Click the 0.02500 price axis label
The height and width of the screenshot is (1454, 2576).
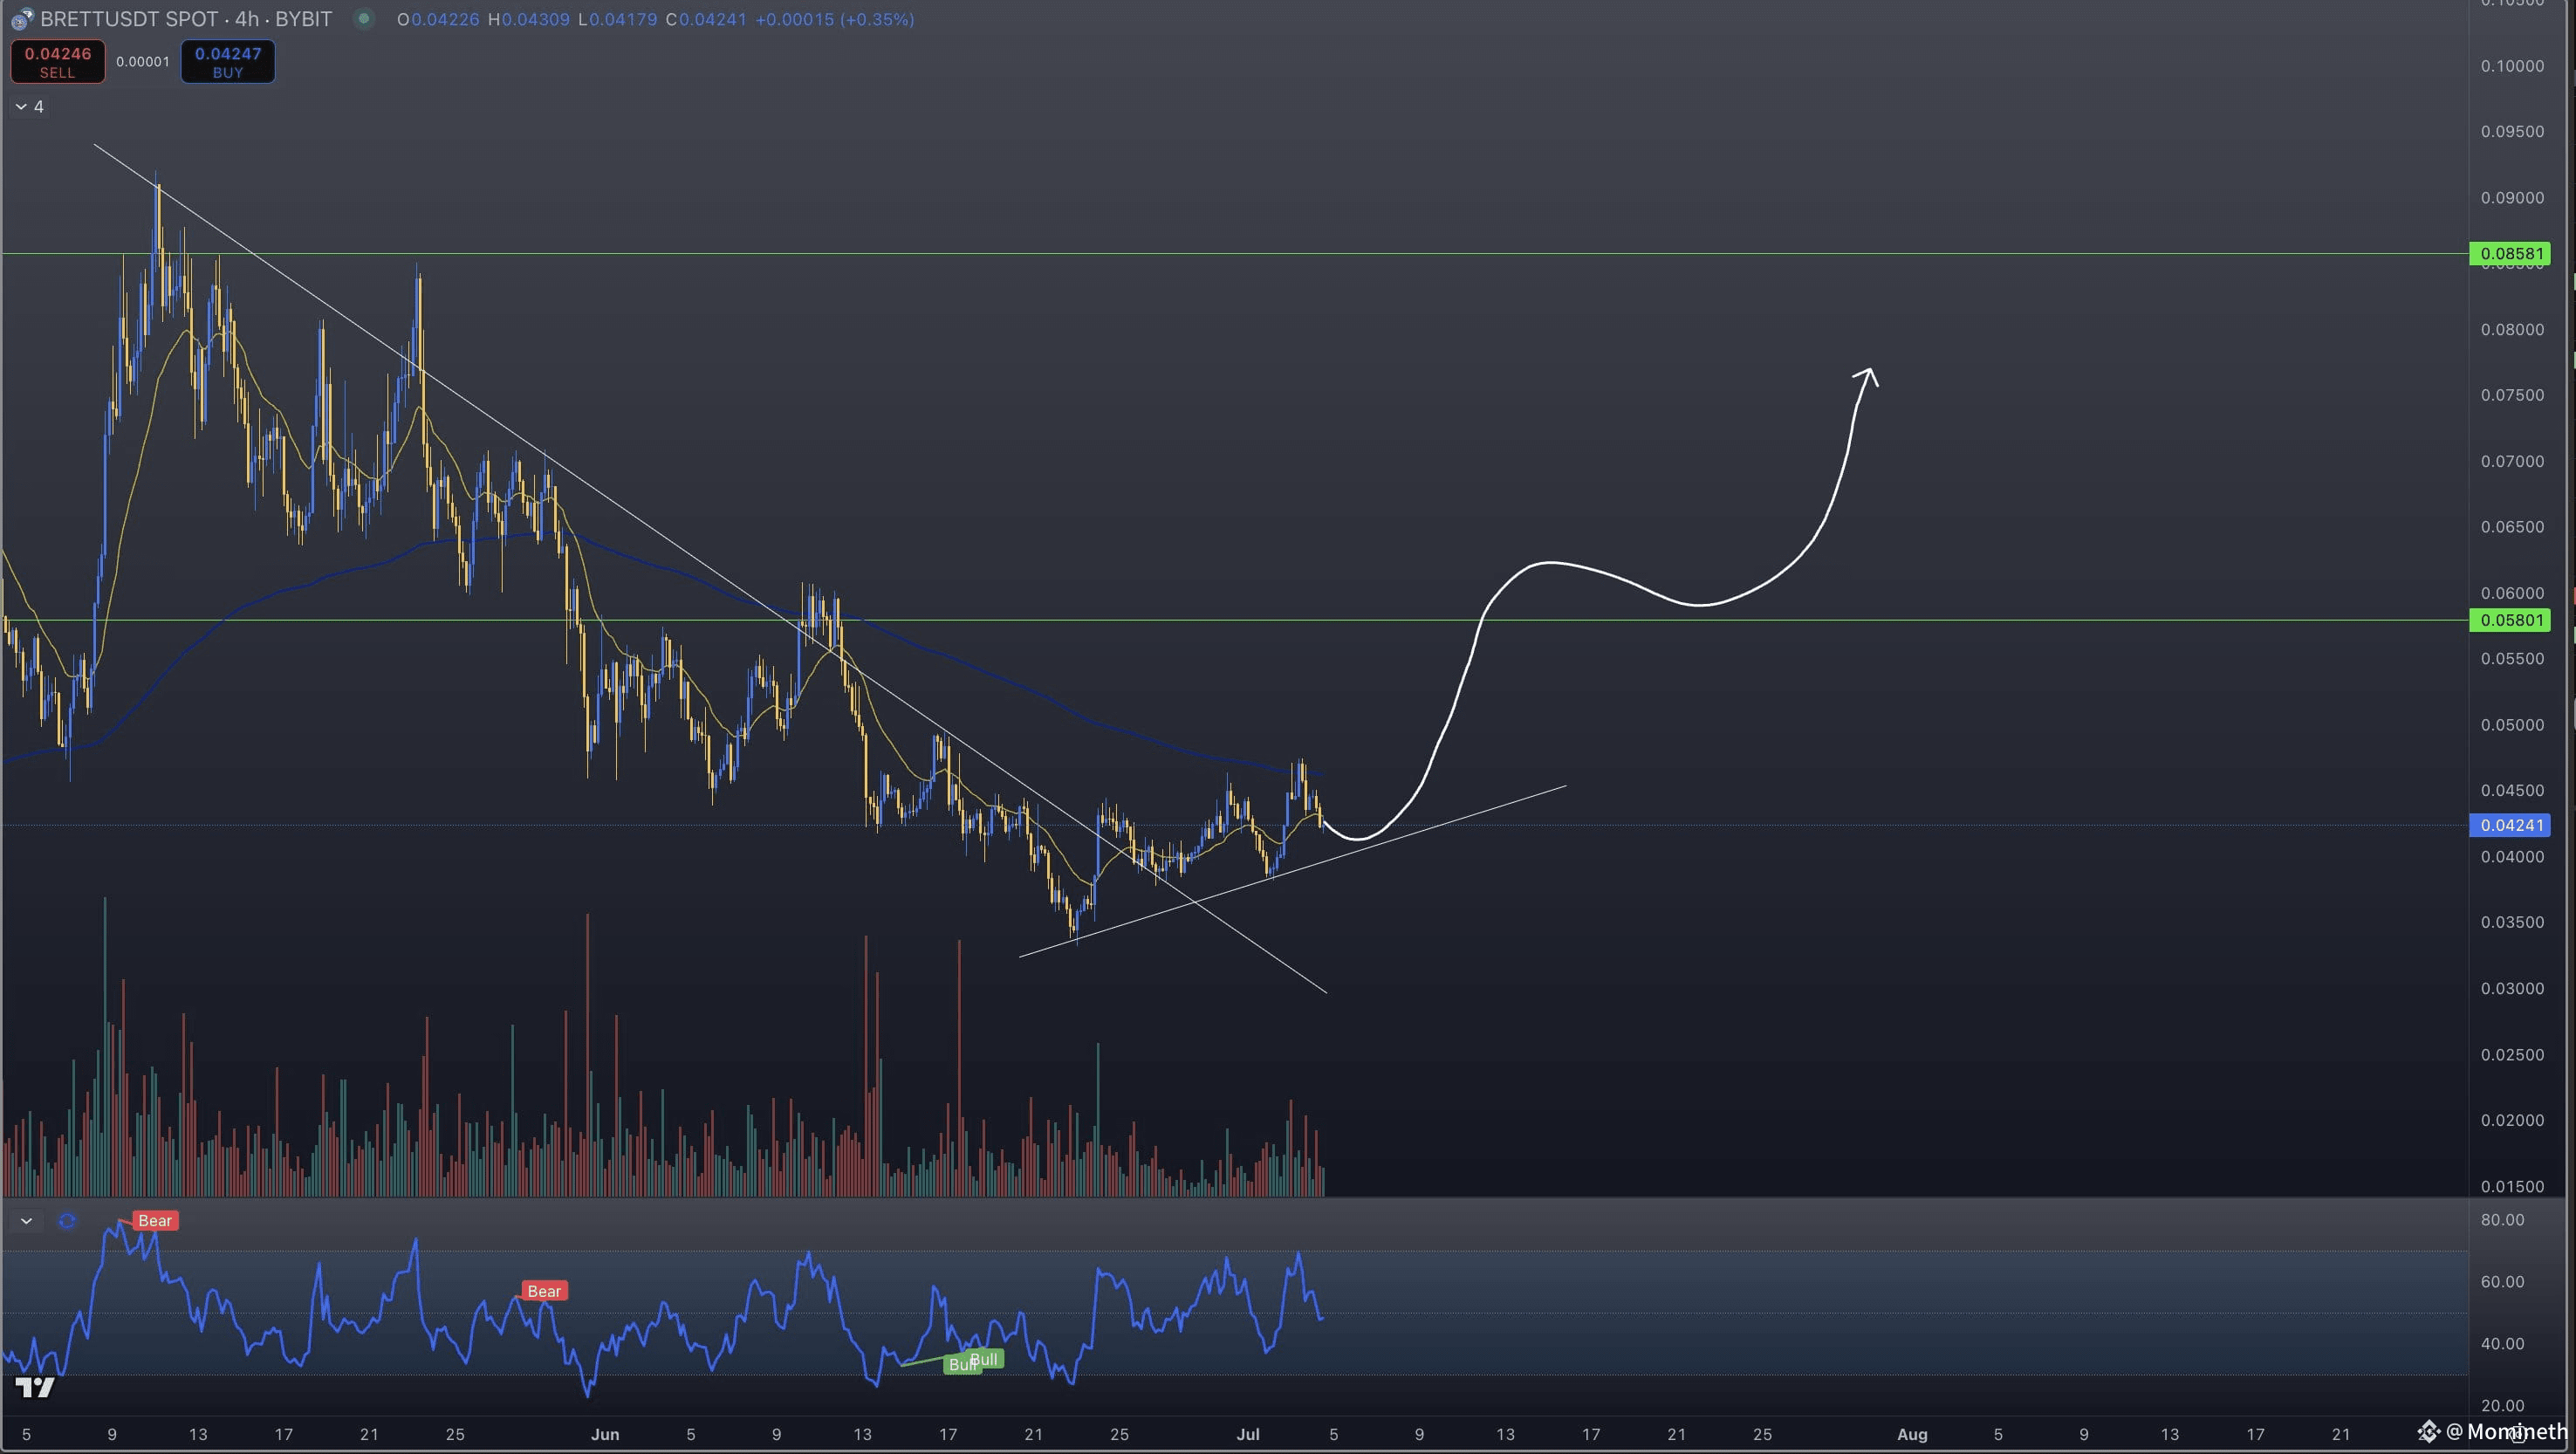(2512, 1055)
